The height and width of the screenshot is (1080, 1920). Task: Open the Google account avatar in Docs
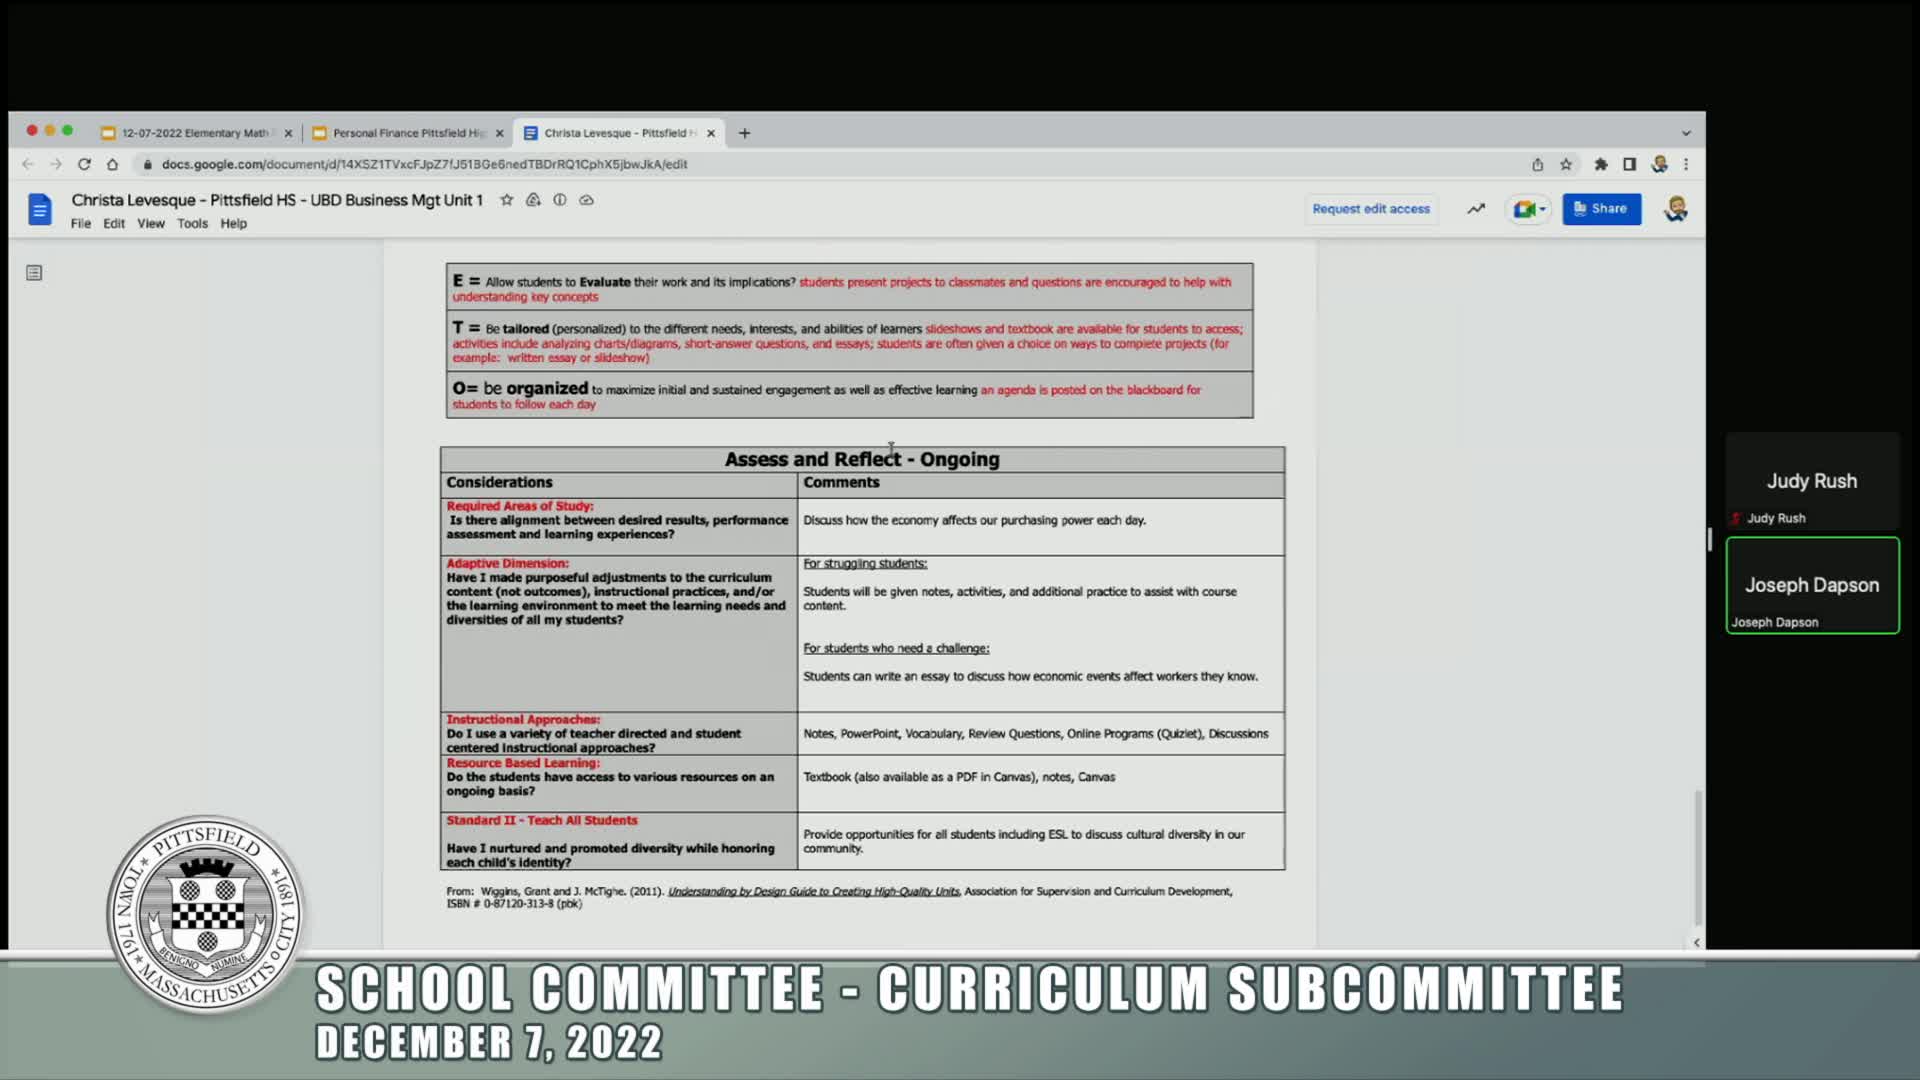[x=1676, y=209]
